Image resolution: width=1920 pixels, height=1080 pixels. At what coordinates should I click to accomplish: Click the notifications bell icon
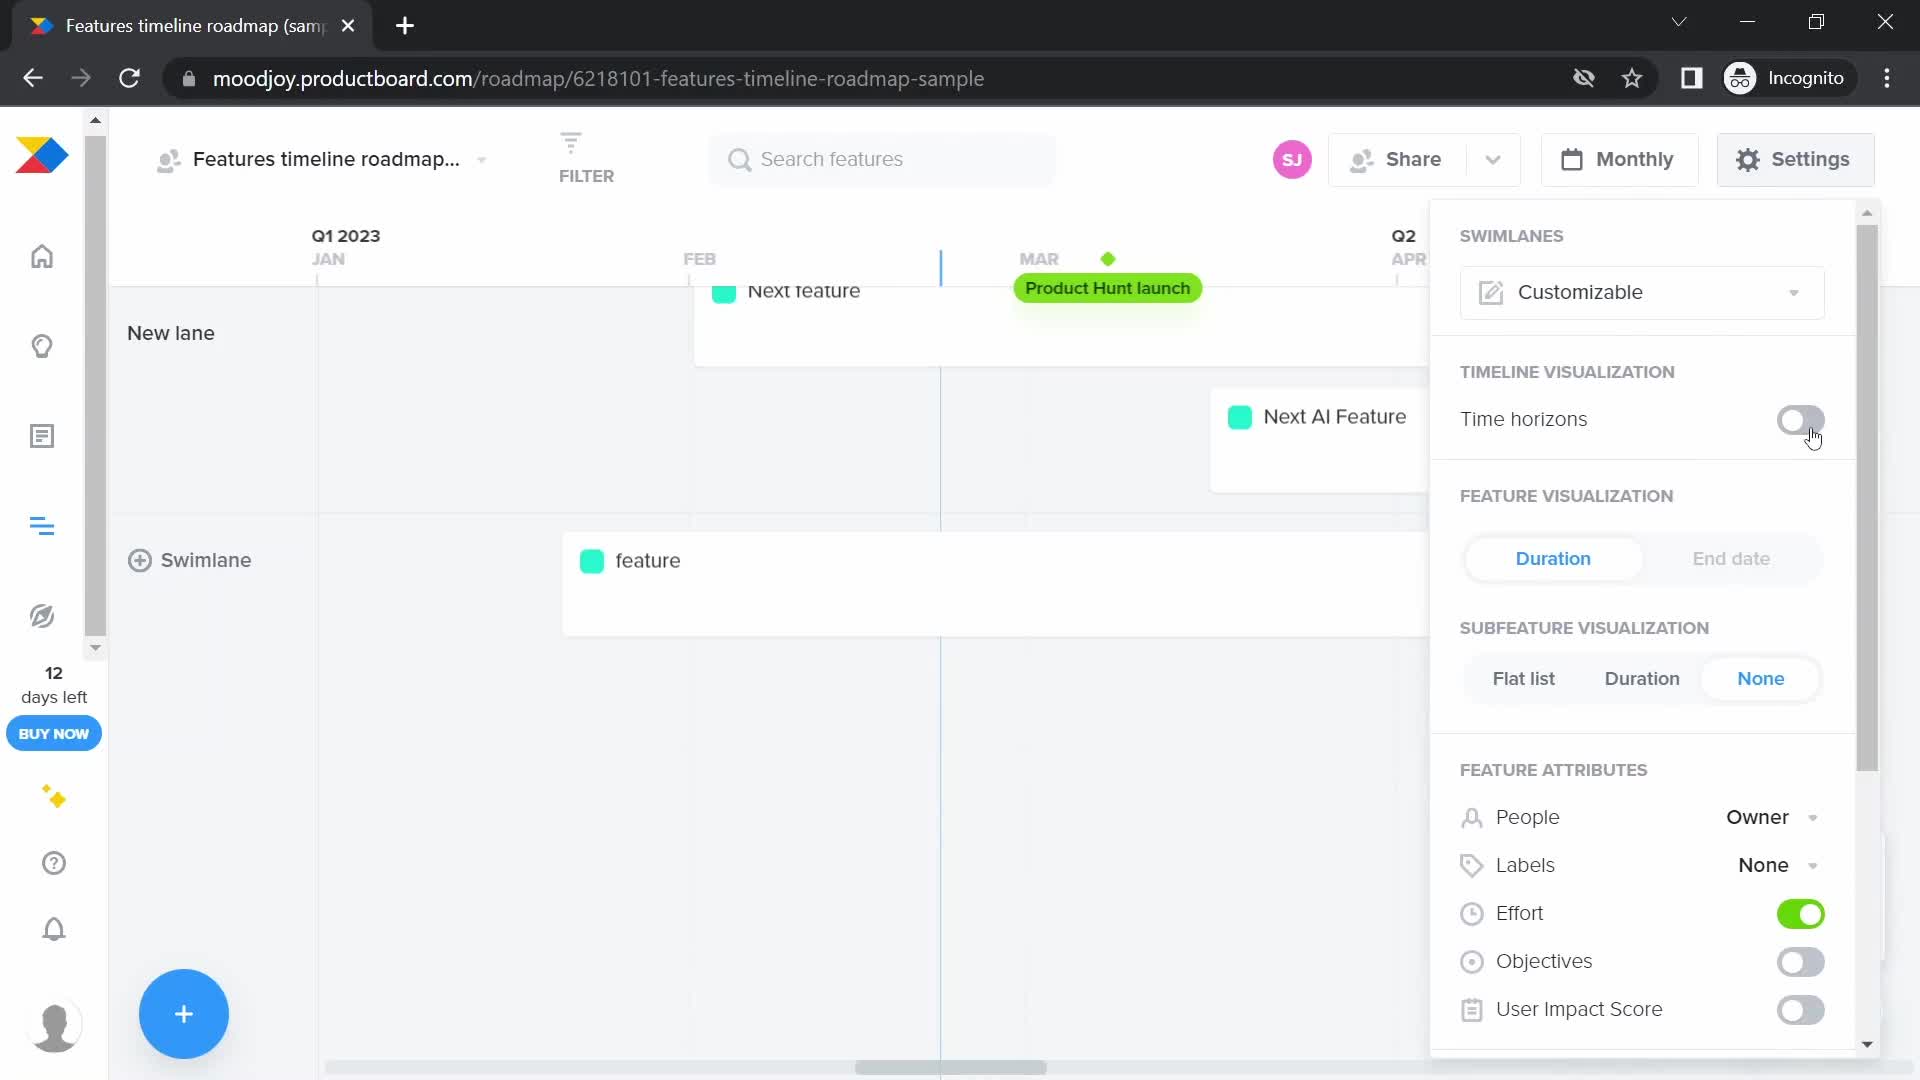tap(53, 930)
